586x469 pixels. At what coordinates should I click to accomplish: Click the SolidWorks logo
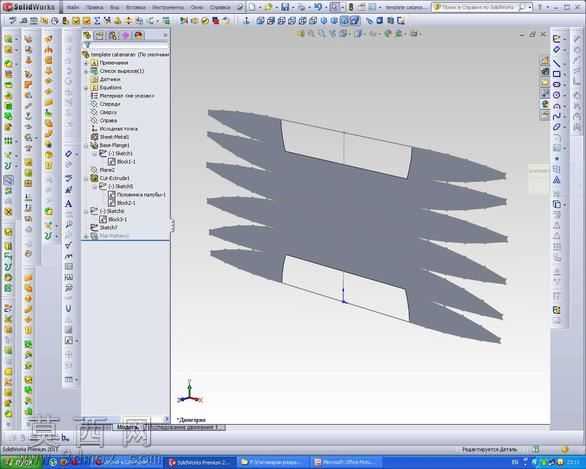point(29,7)
